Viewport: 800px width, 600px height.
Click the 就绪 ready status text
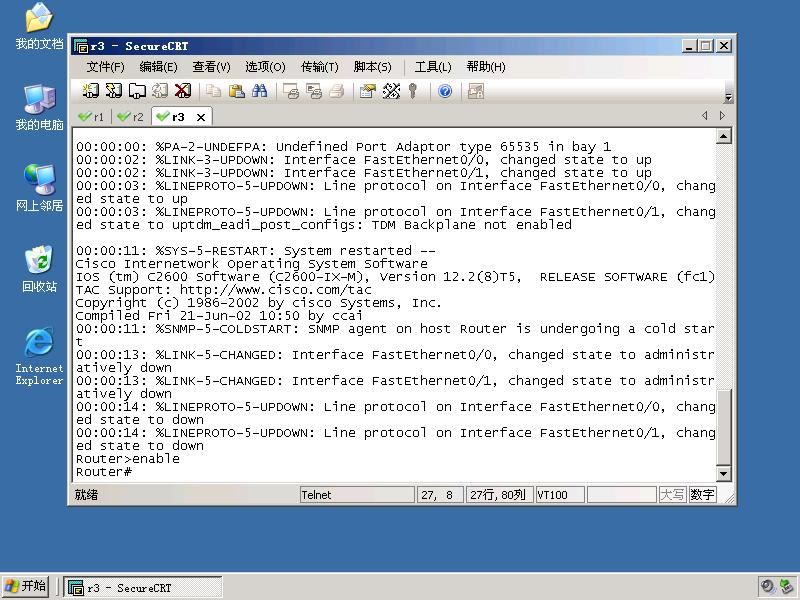coord(86,495)
